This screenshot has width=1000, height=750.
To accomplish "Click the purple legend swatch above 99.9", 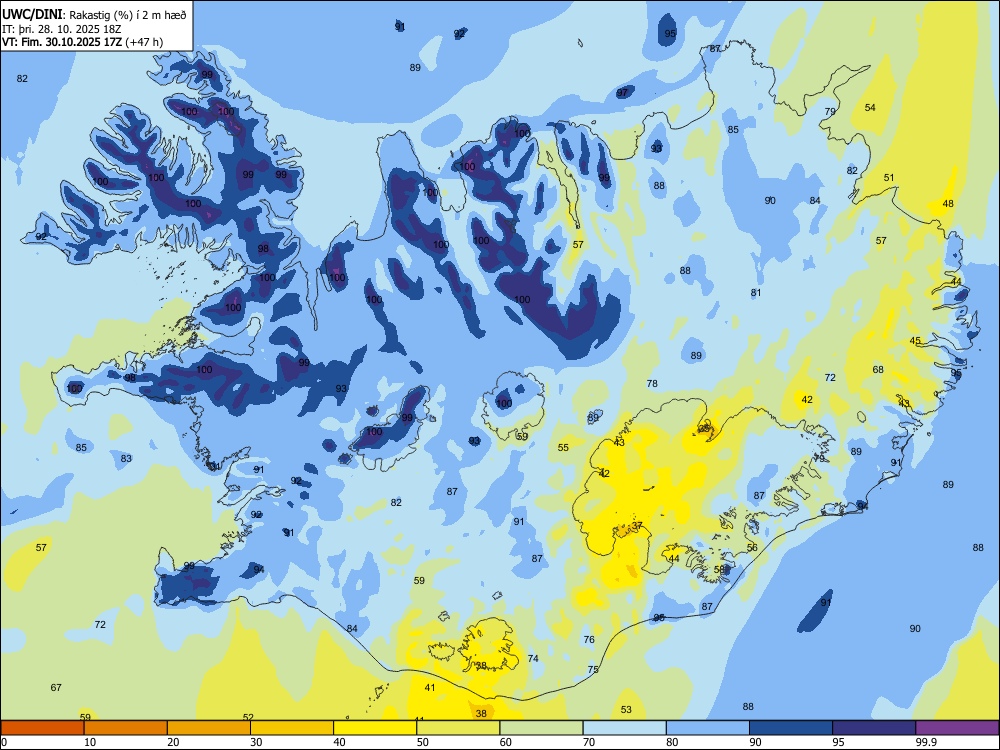I will [957, 728].
